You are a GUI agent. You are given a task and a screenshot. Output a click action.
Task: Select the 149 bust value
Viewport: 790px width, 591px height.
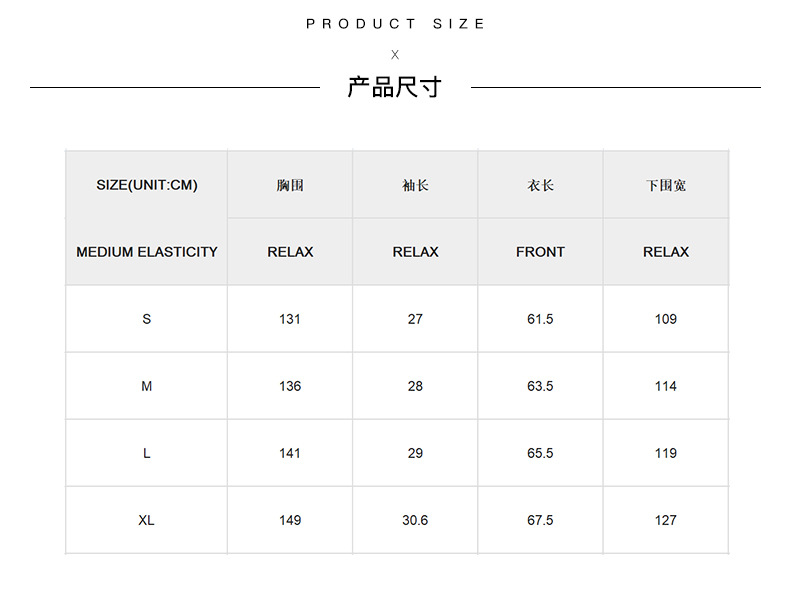point(290,520)
